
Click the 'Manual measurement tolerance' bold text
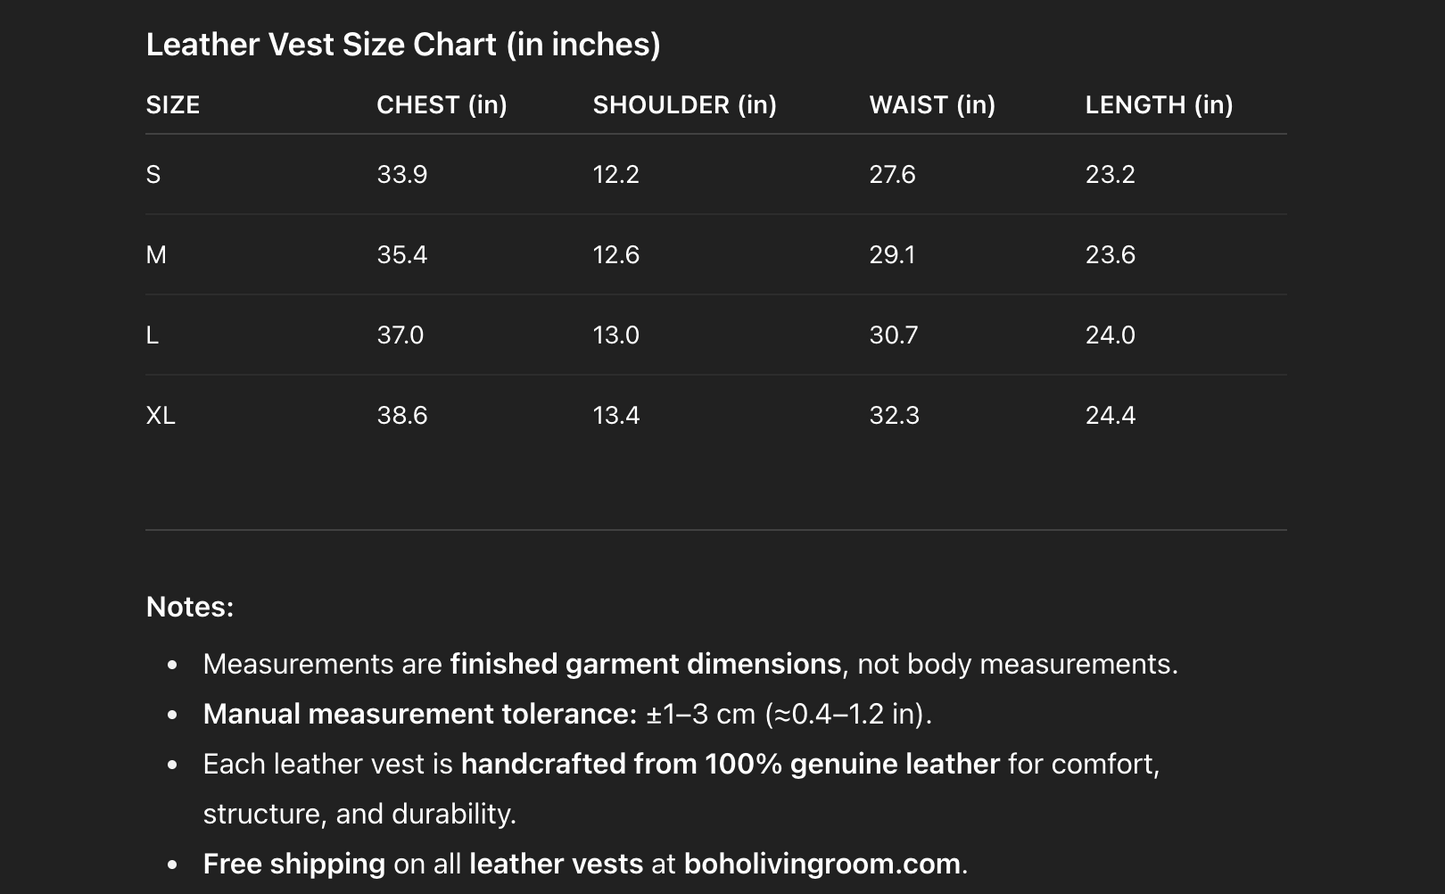point(419,714)
